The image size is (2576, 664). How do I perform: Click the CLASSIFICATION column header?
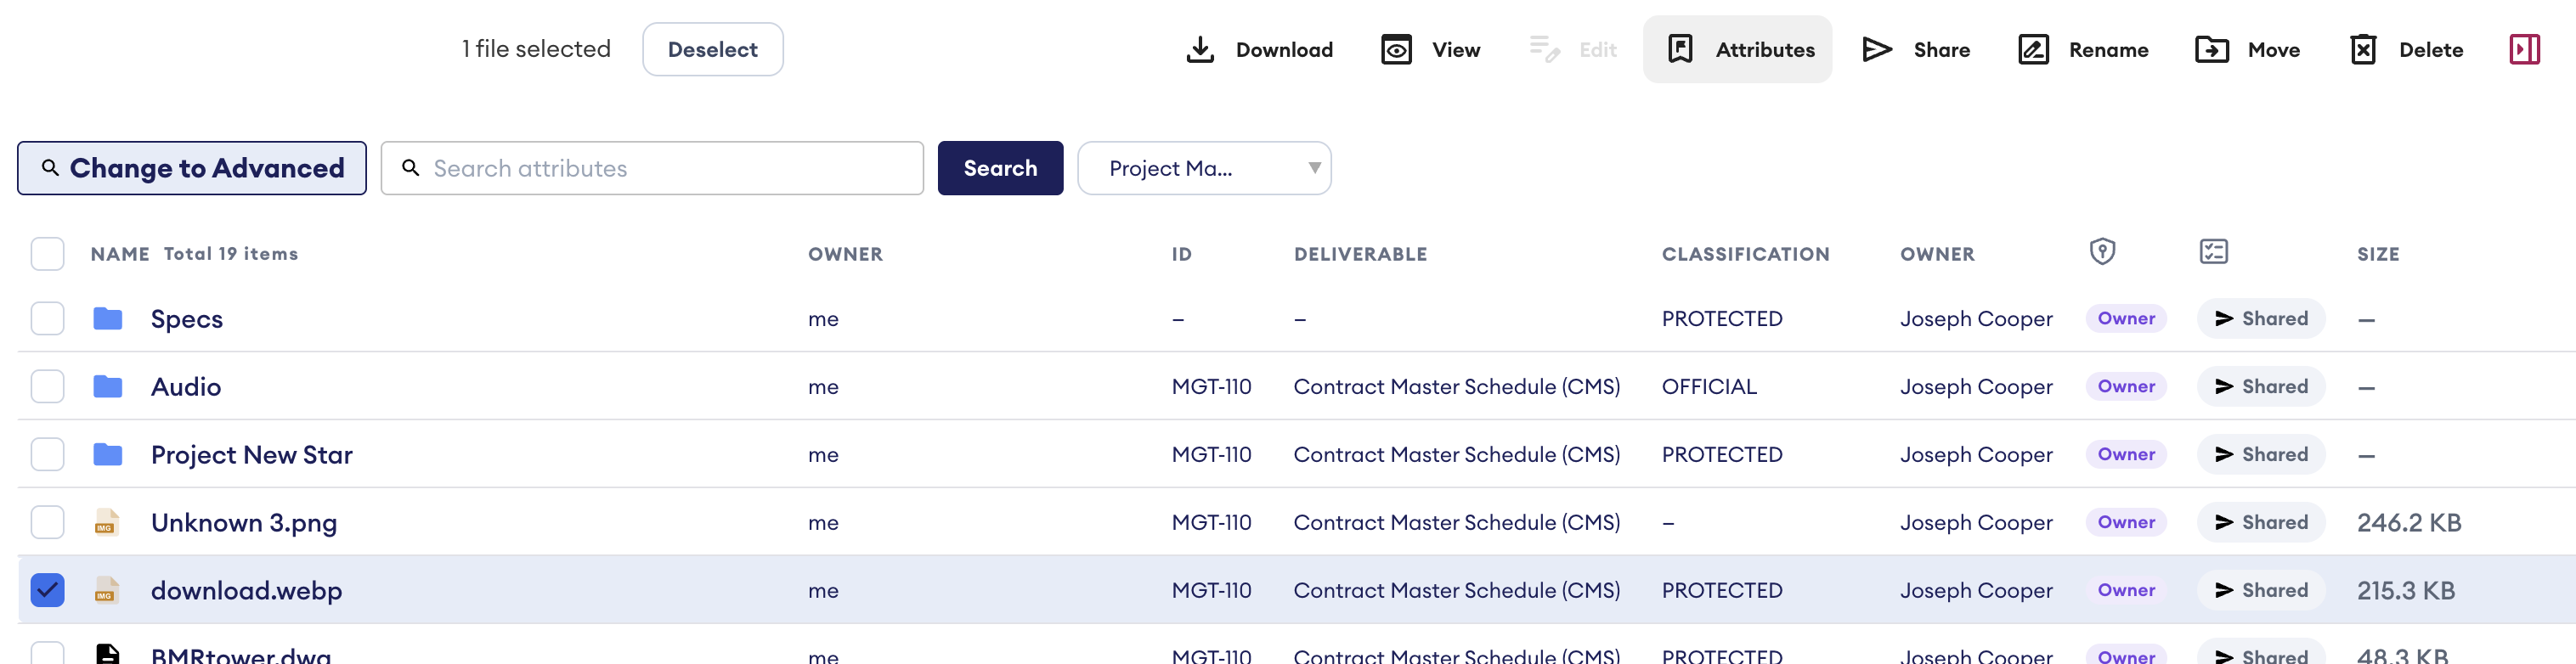pos(1745,254)
